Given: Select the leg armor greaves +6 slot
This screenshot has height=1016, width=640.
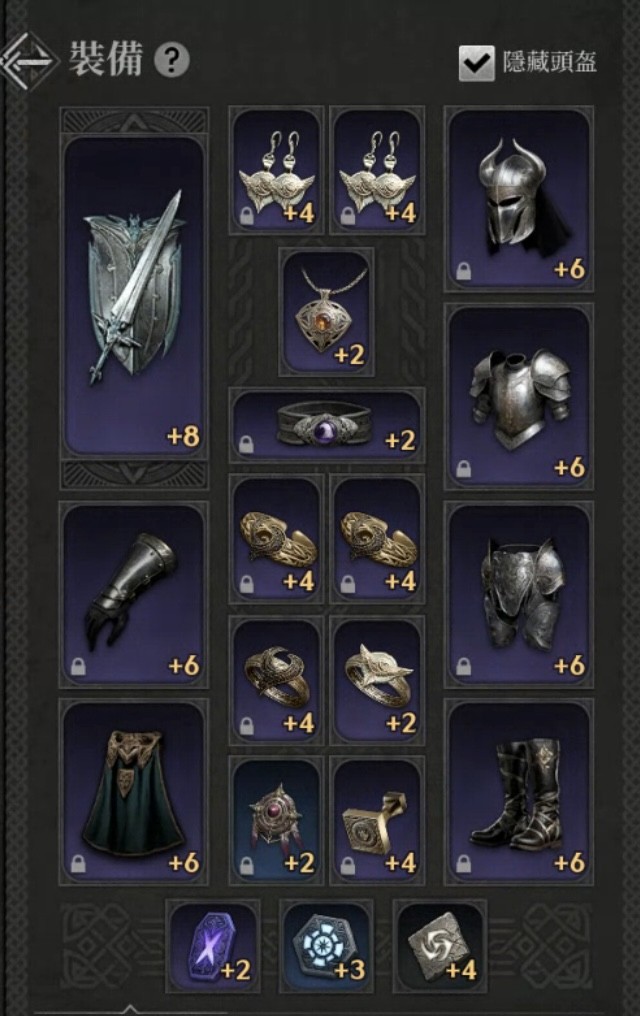Looking at the screenshot, I should click(x=519, y=594).
